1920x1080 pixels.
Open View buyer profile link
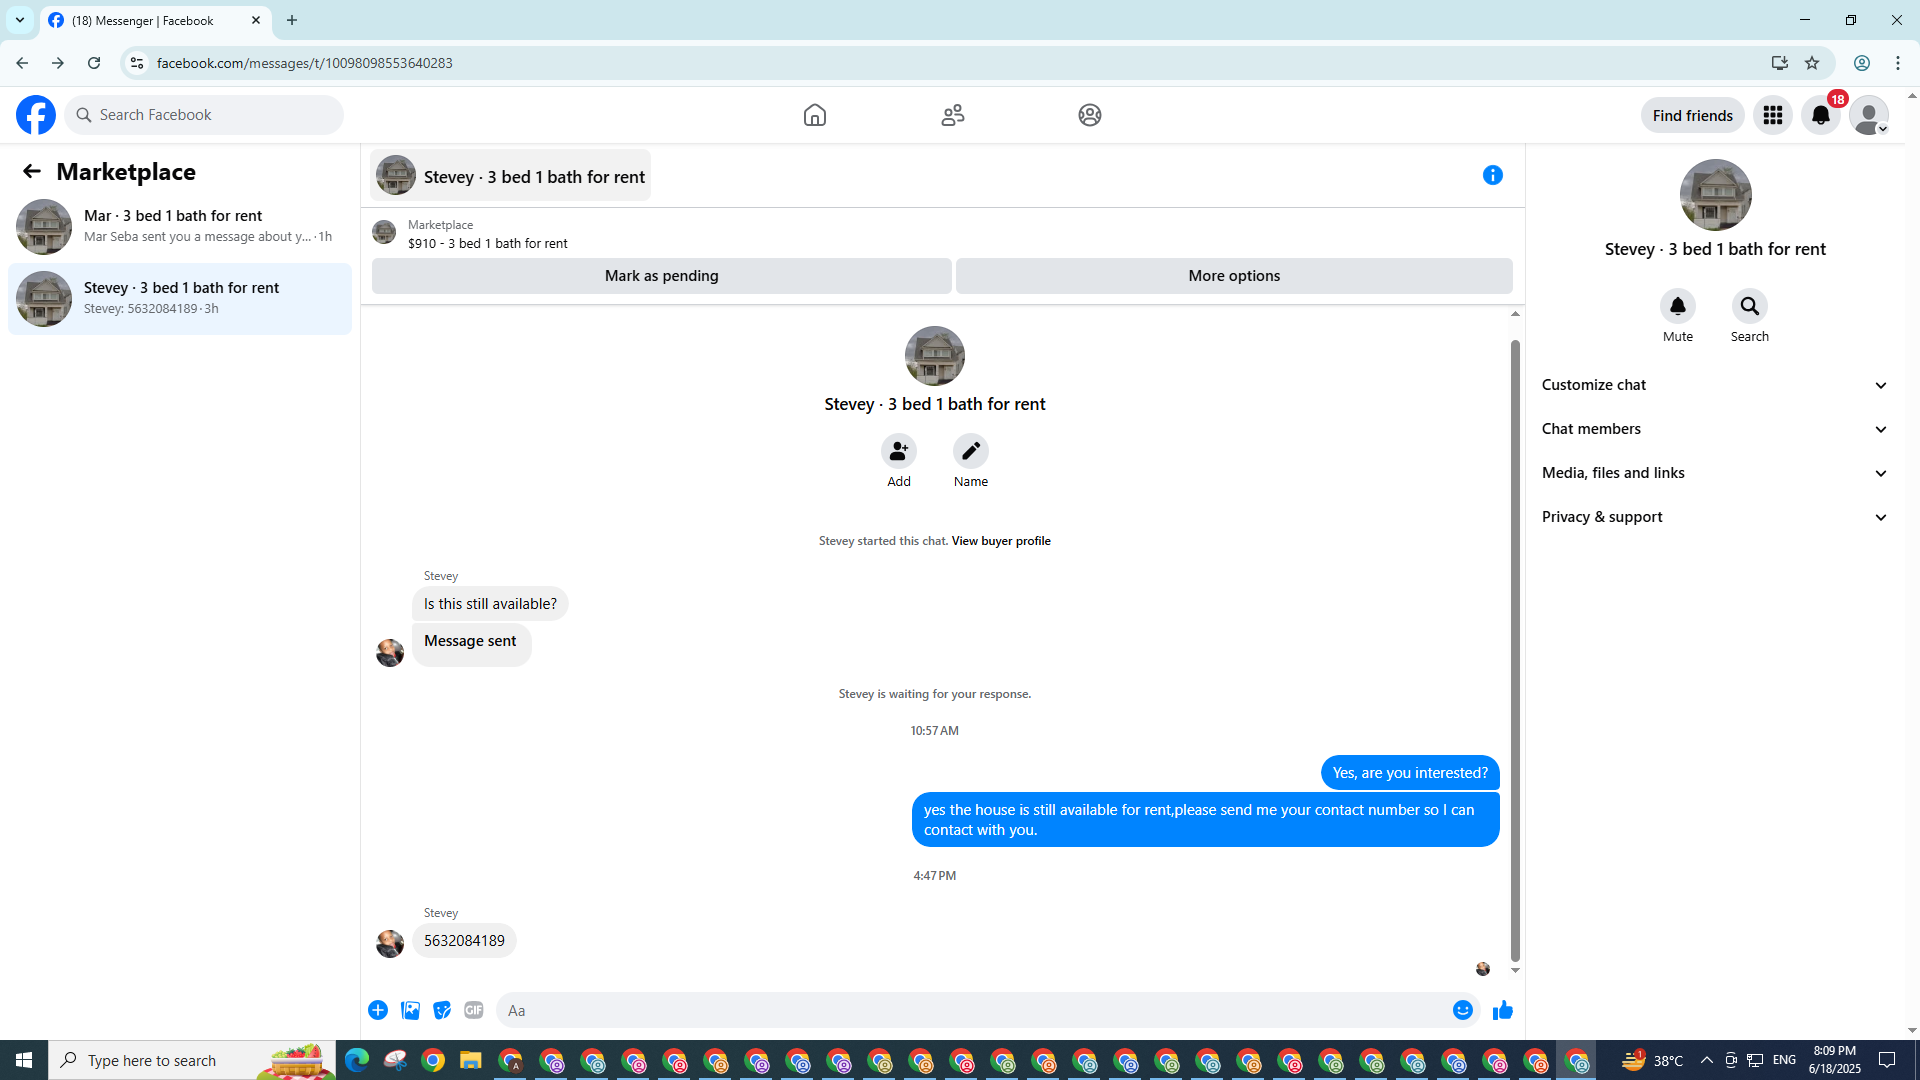(1001, 541)
